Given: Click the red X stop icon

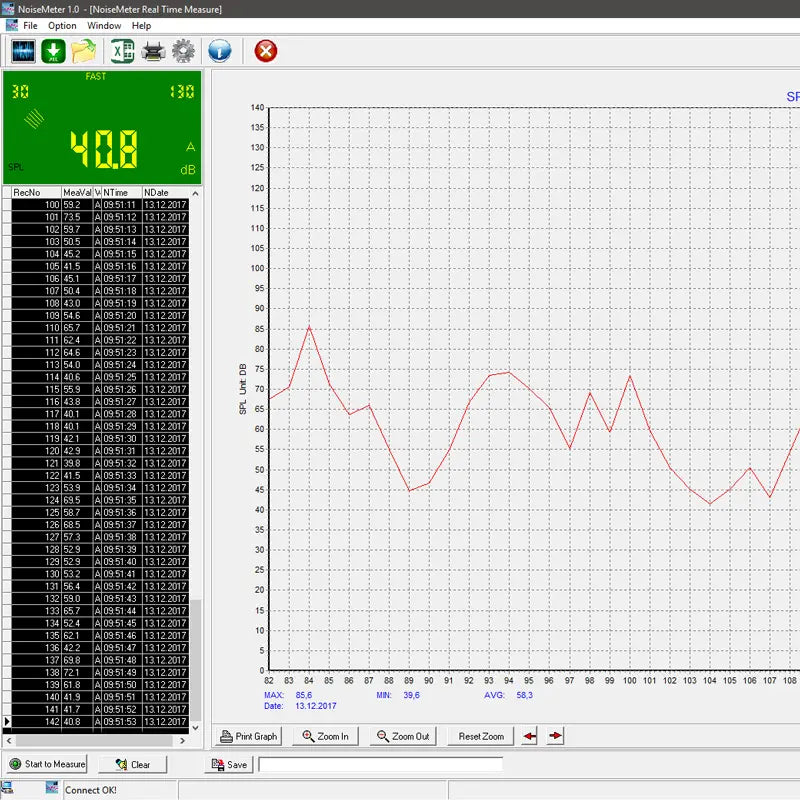Looking at the screenshot, I should [265, 50].
